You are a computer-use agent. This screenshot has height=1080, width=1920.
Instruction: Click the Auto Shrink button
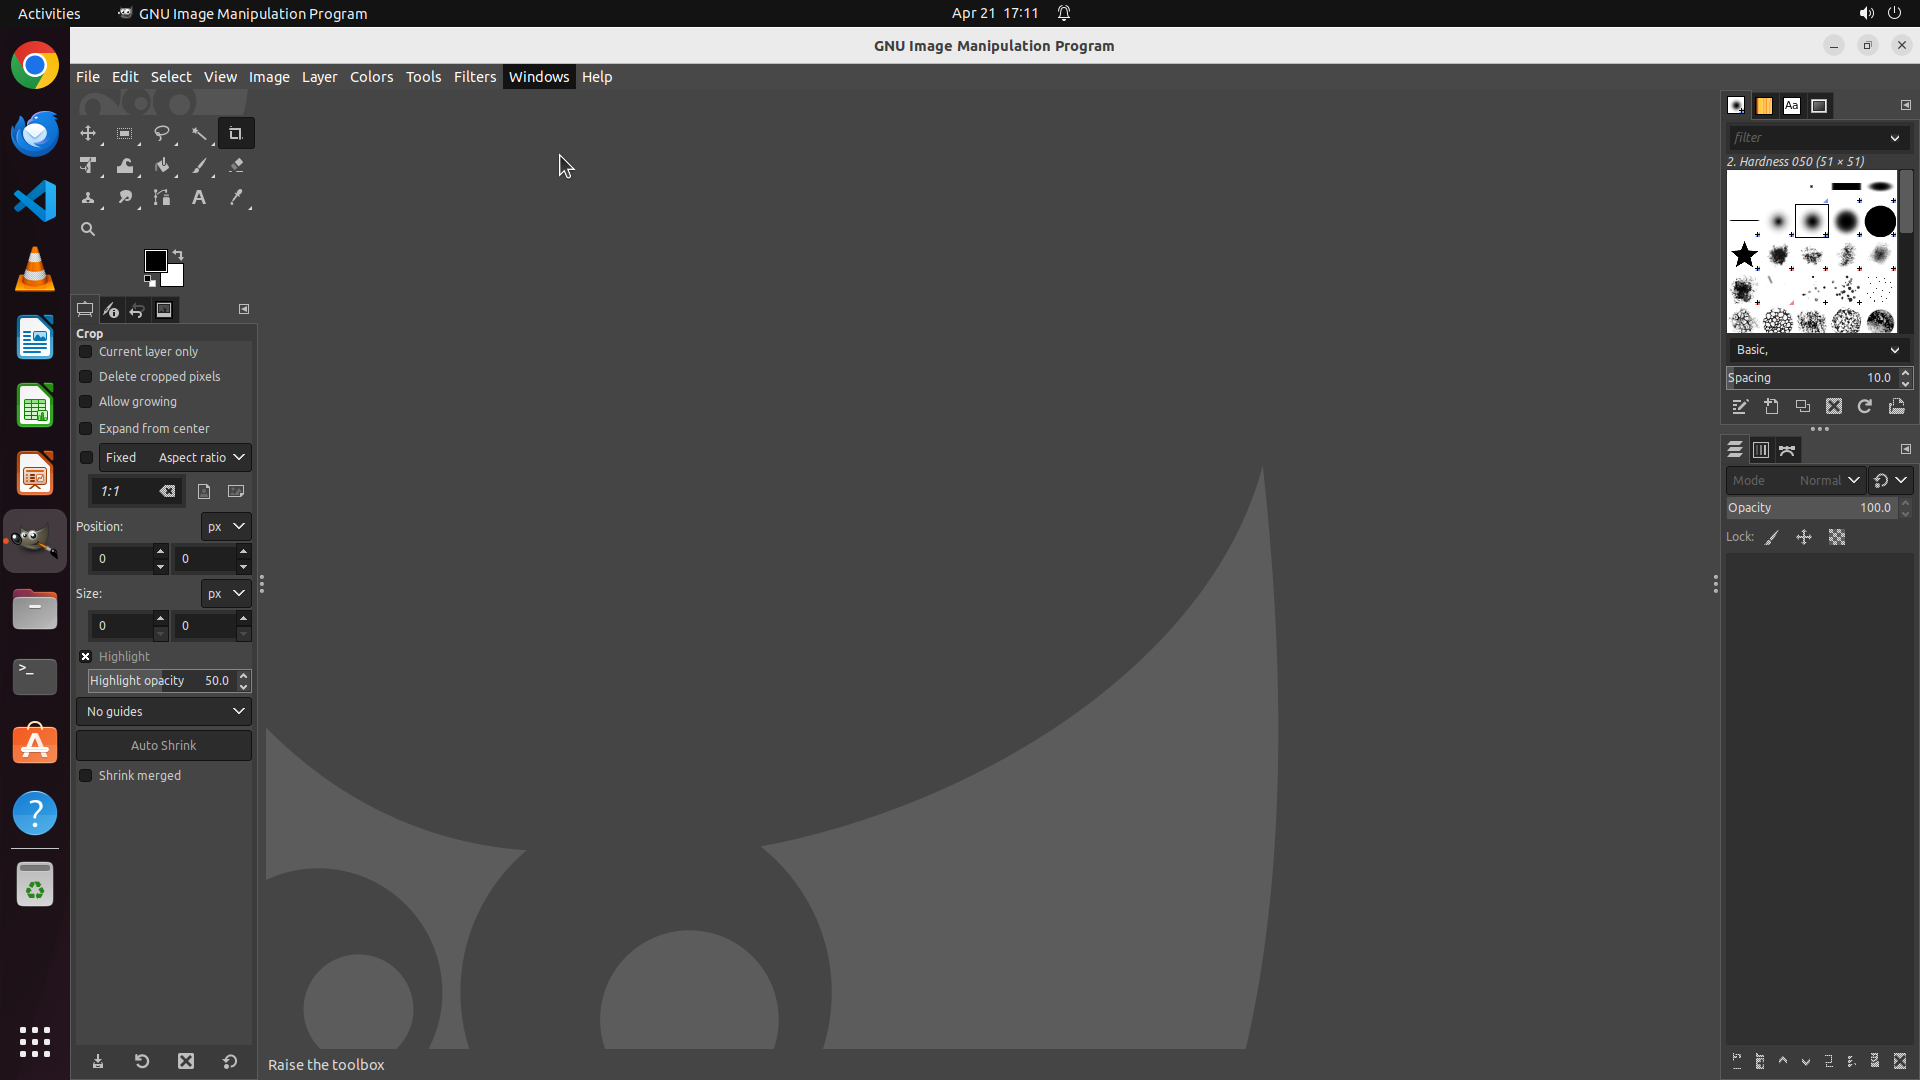coord(164,746)
